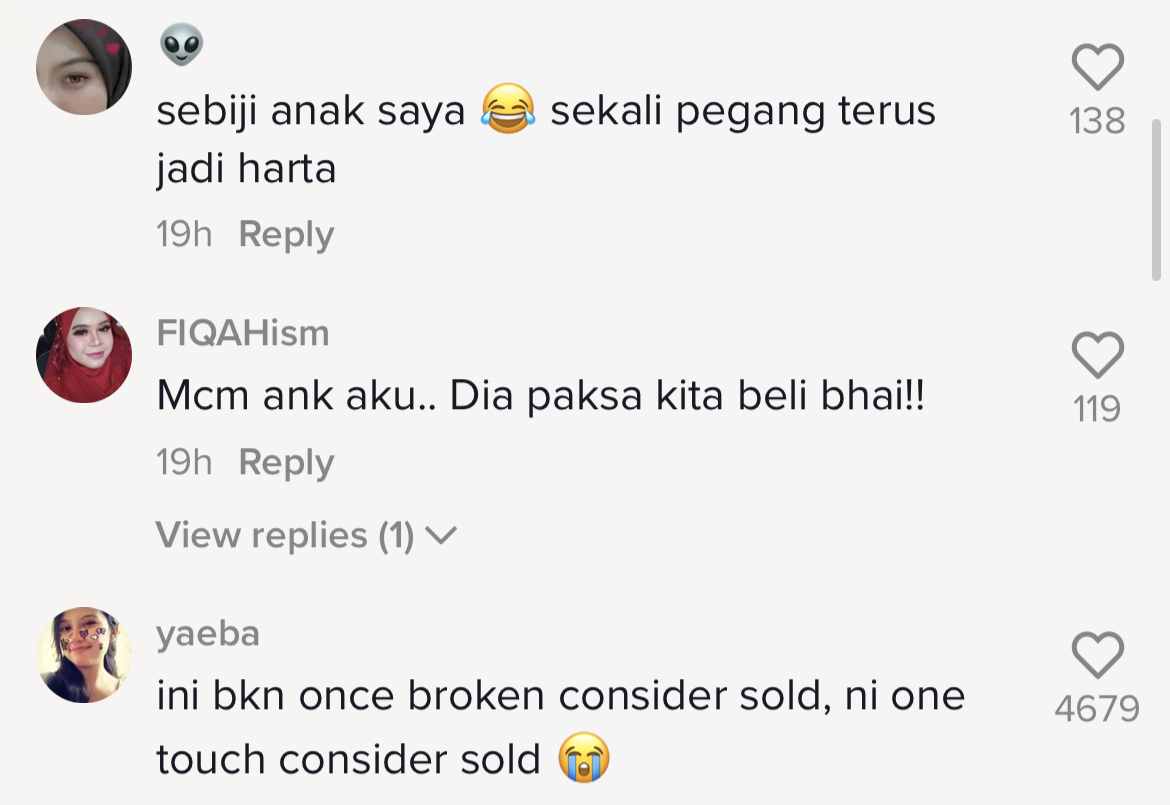Expand "View replies (1)" under FIQAHism

(x=285, y=536)
